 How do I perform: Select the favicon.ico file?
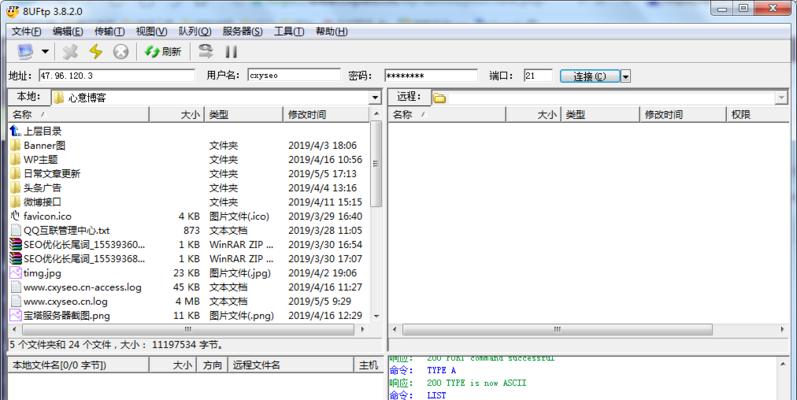point(41,217)
